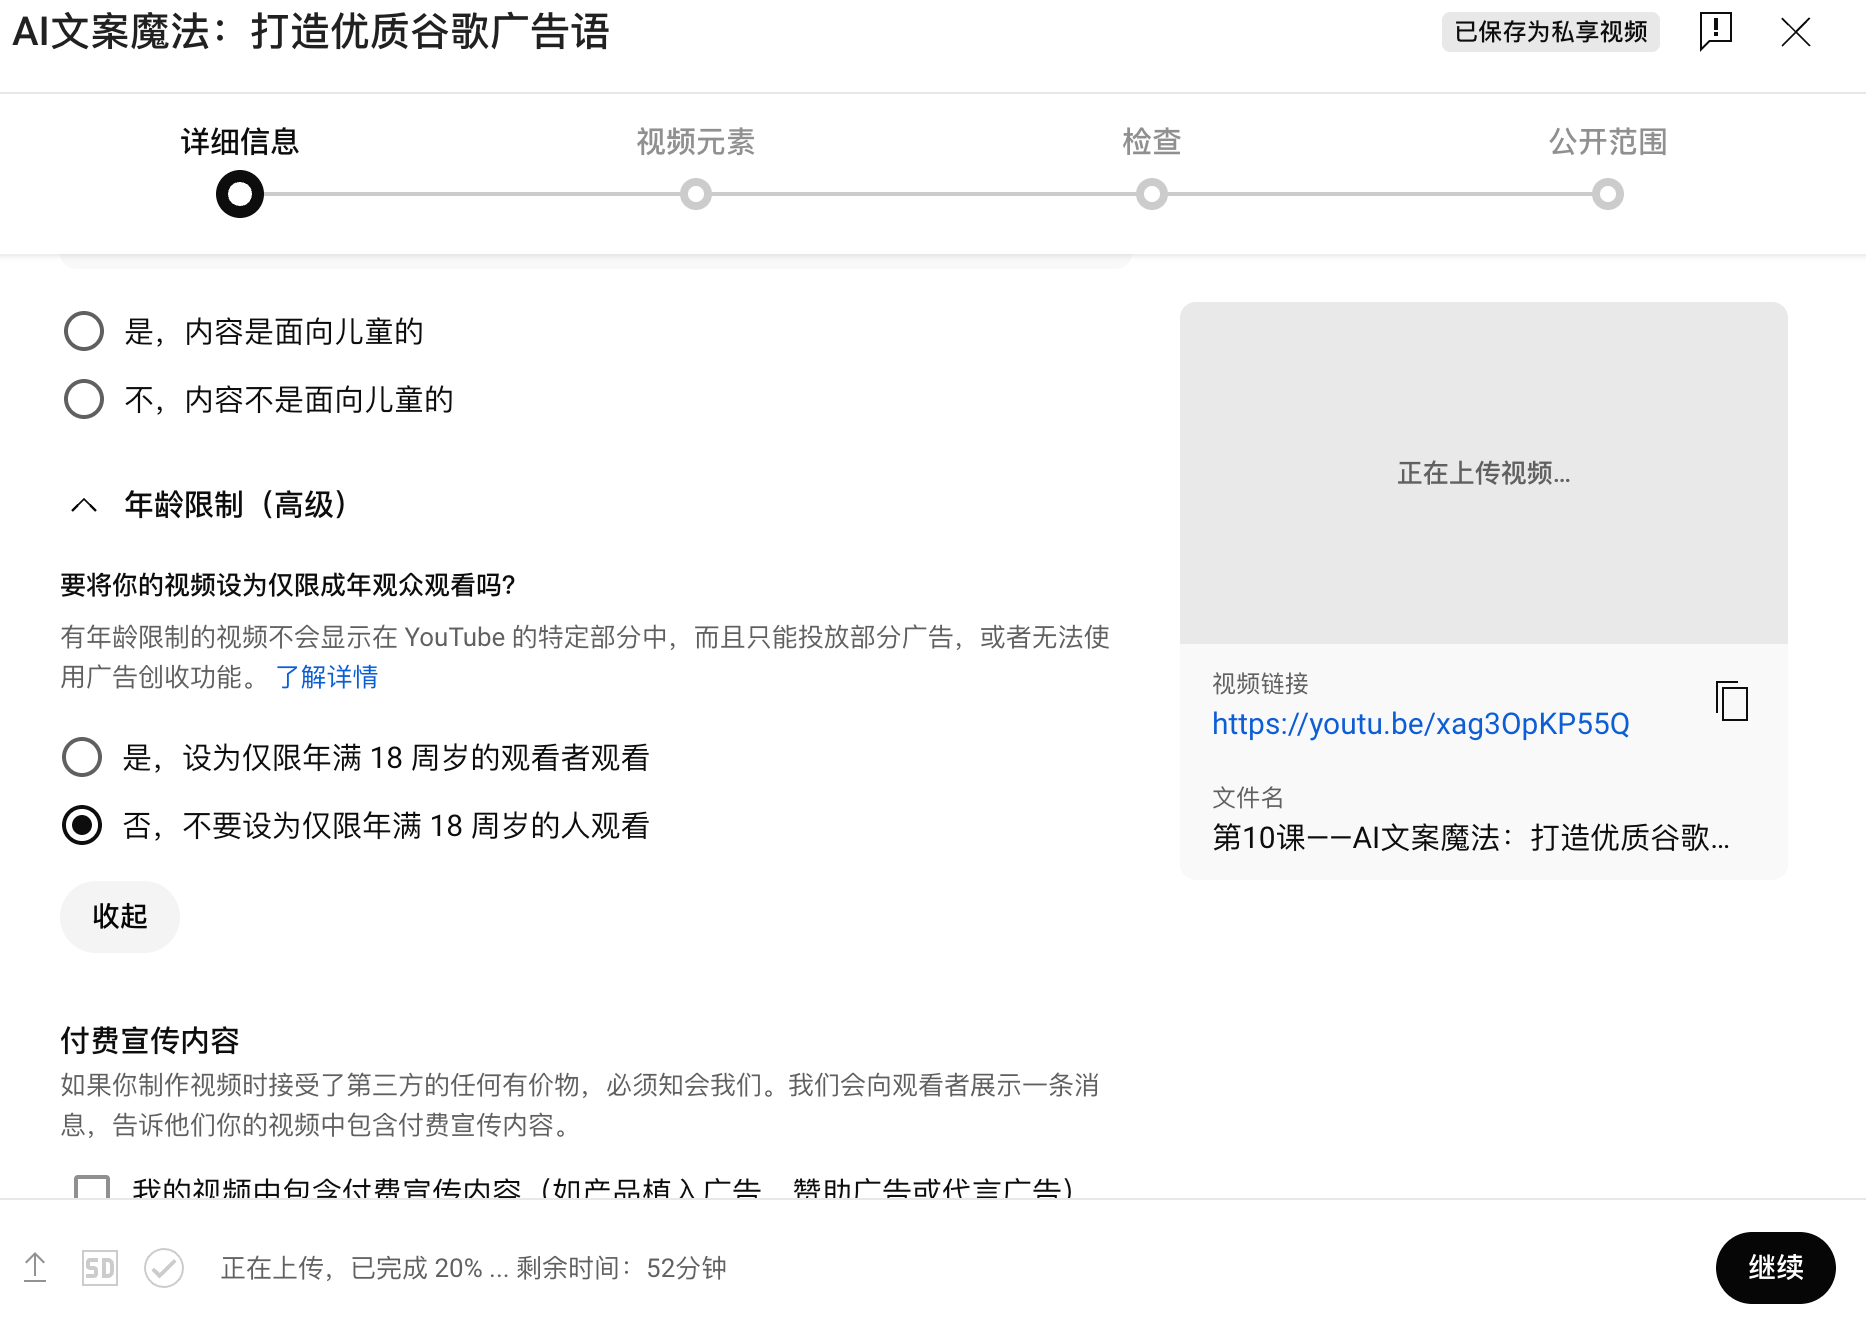Click the checks complete checkmark icon
The image size is (1866, 1318).
click(x=164, y=1268)
